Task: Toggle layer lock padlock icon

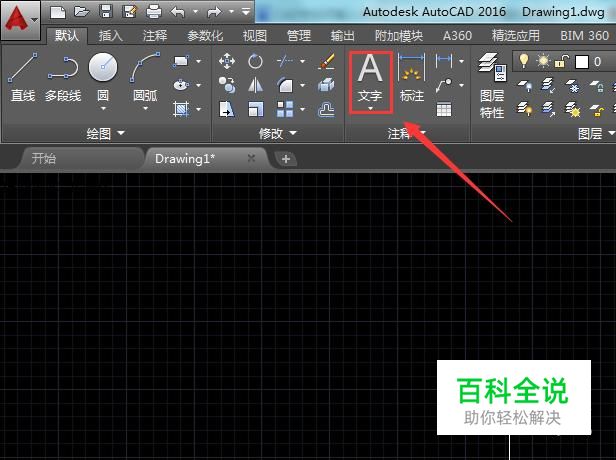Action: (x=562, y=62)
